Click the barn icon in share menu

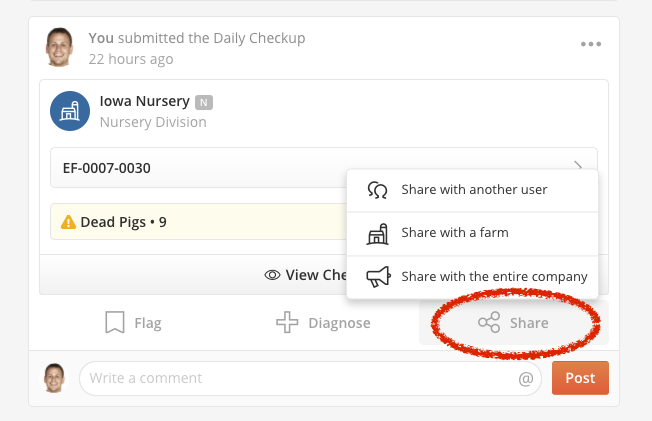pos(378,234)
